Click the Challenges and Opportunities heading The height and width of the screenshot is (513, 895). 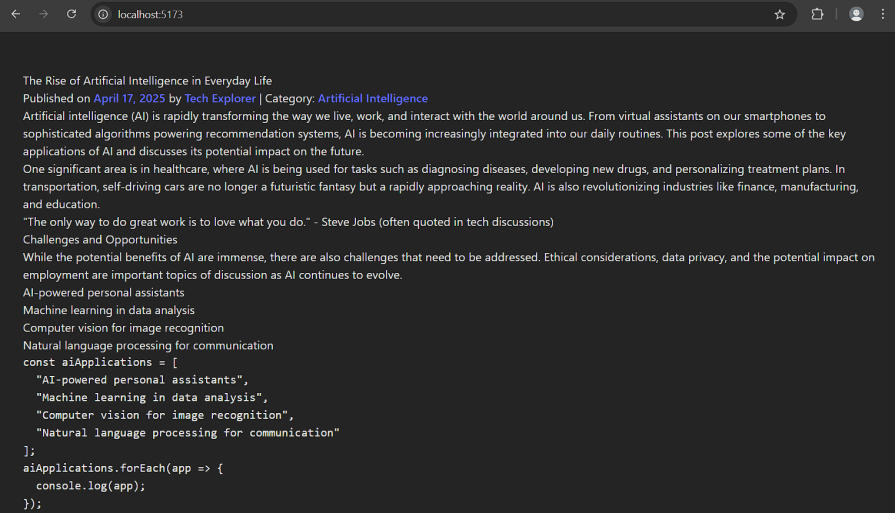pyautogui.click(x=100, y=240)
